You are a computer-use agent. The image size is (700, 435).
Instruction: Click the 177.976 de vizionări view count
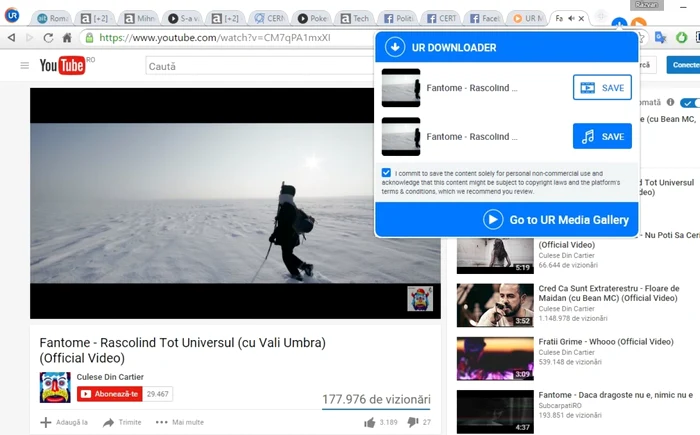pyautogui.click(x=376, y=399)
